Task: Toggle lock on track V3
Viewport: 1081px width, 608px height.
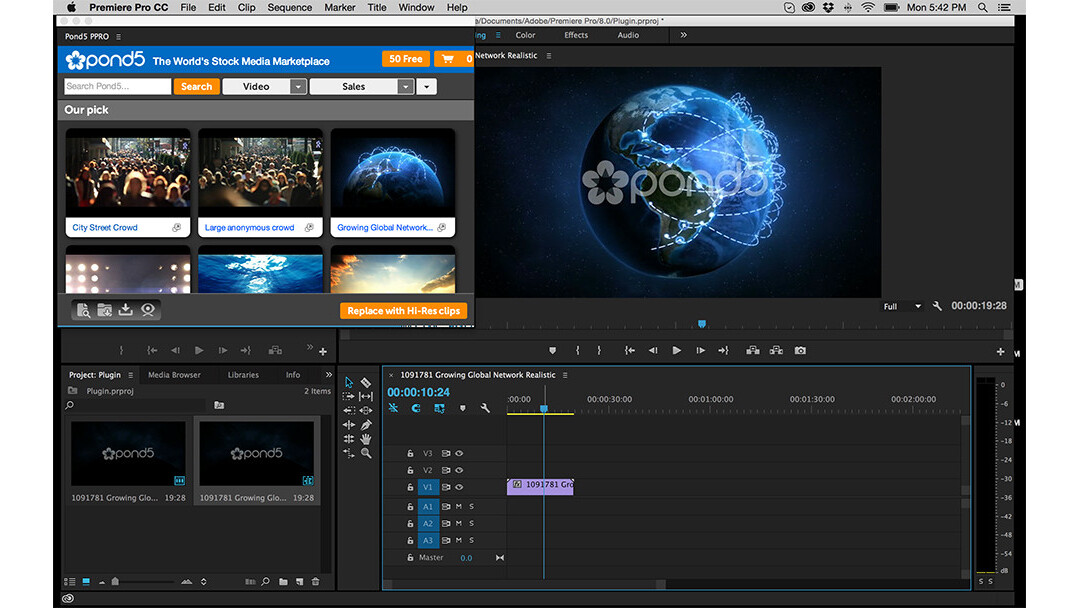Action: [x=410, y=453]
